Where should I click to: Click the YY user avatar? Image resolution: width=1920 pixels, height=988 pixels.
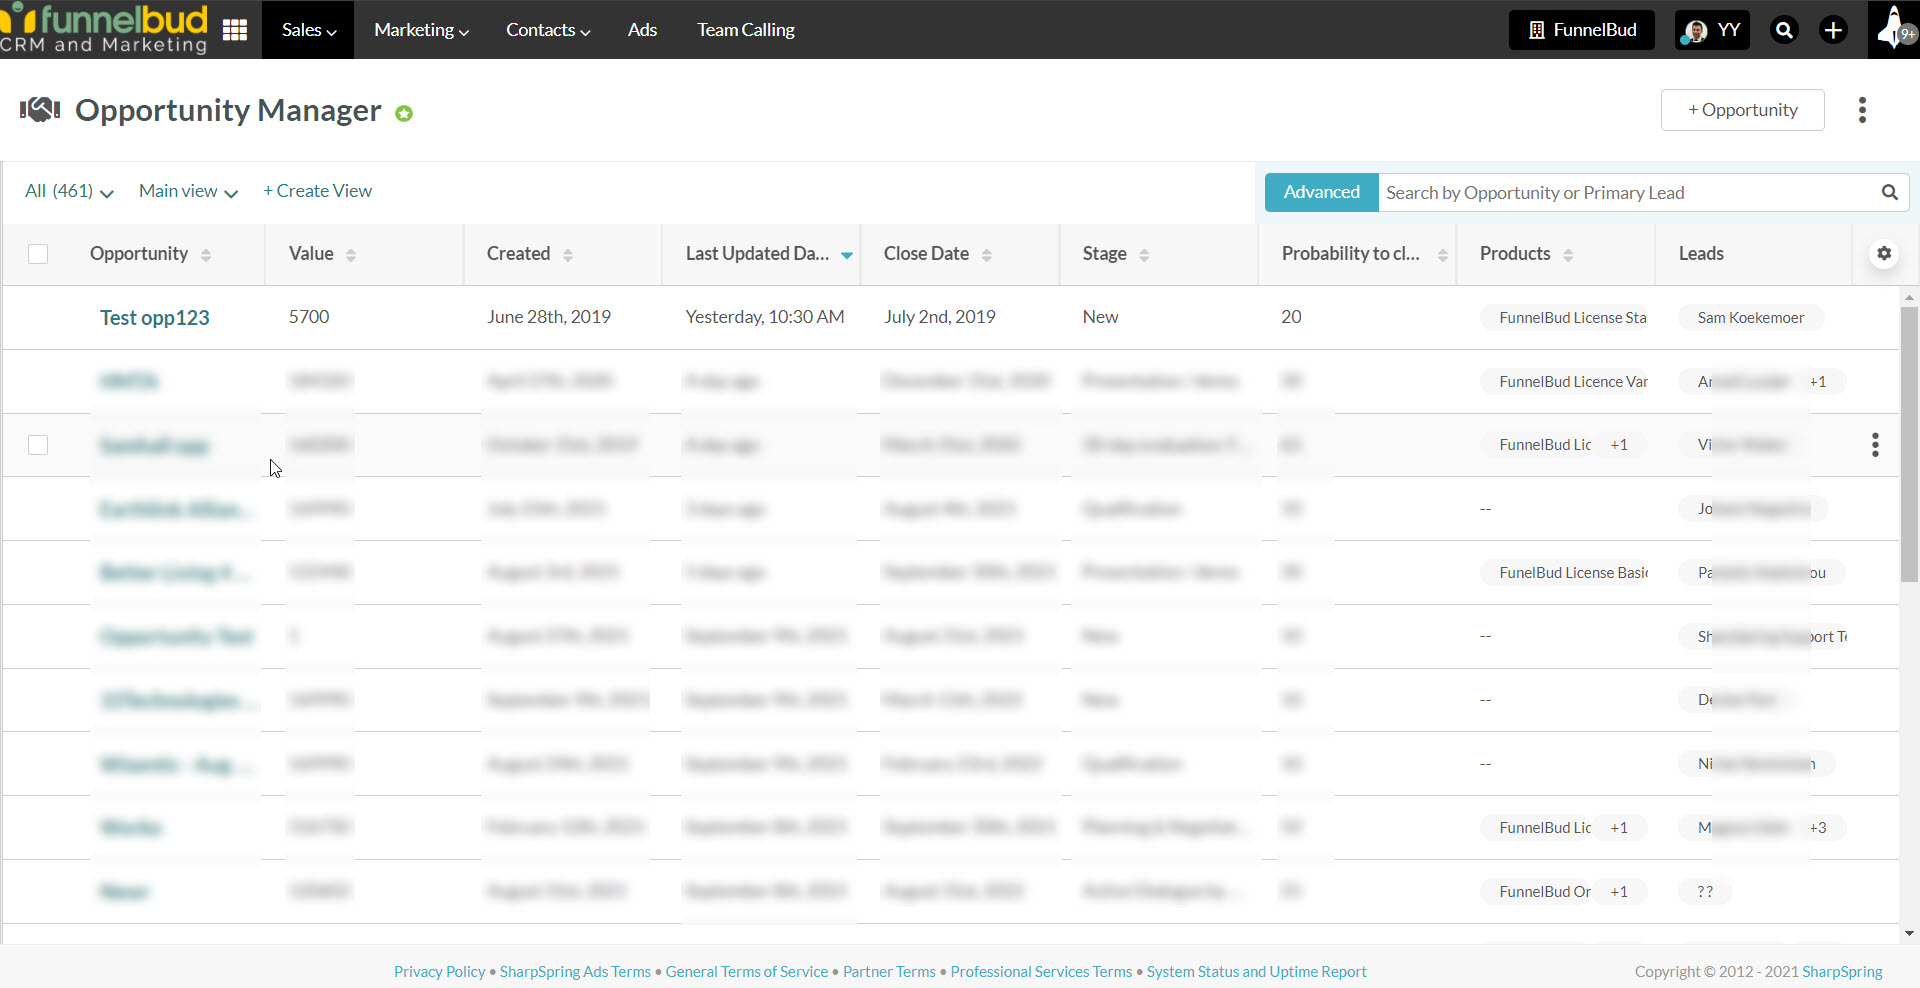point(1712,30)
